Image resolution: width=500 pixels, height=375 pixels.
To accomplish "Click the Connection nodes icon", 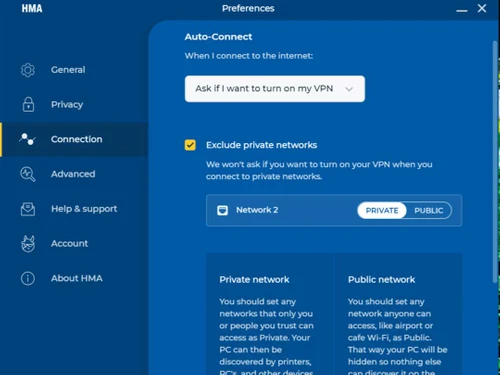I will [x=27, y=139].
